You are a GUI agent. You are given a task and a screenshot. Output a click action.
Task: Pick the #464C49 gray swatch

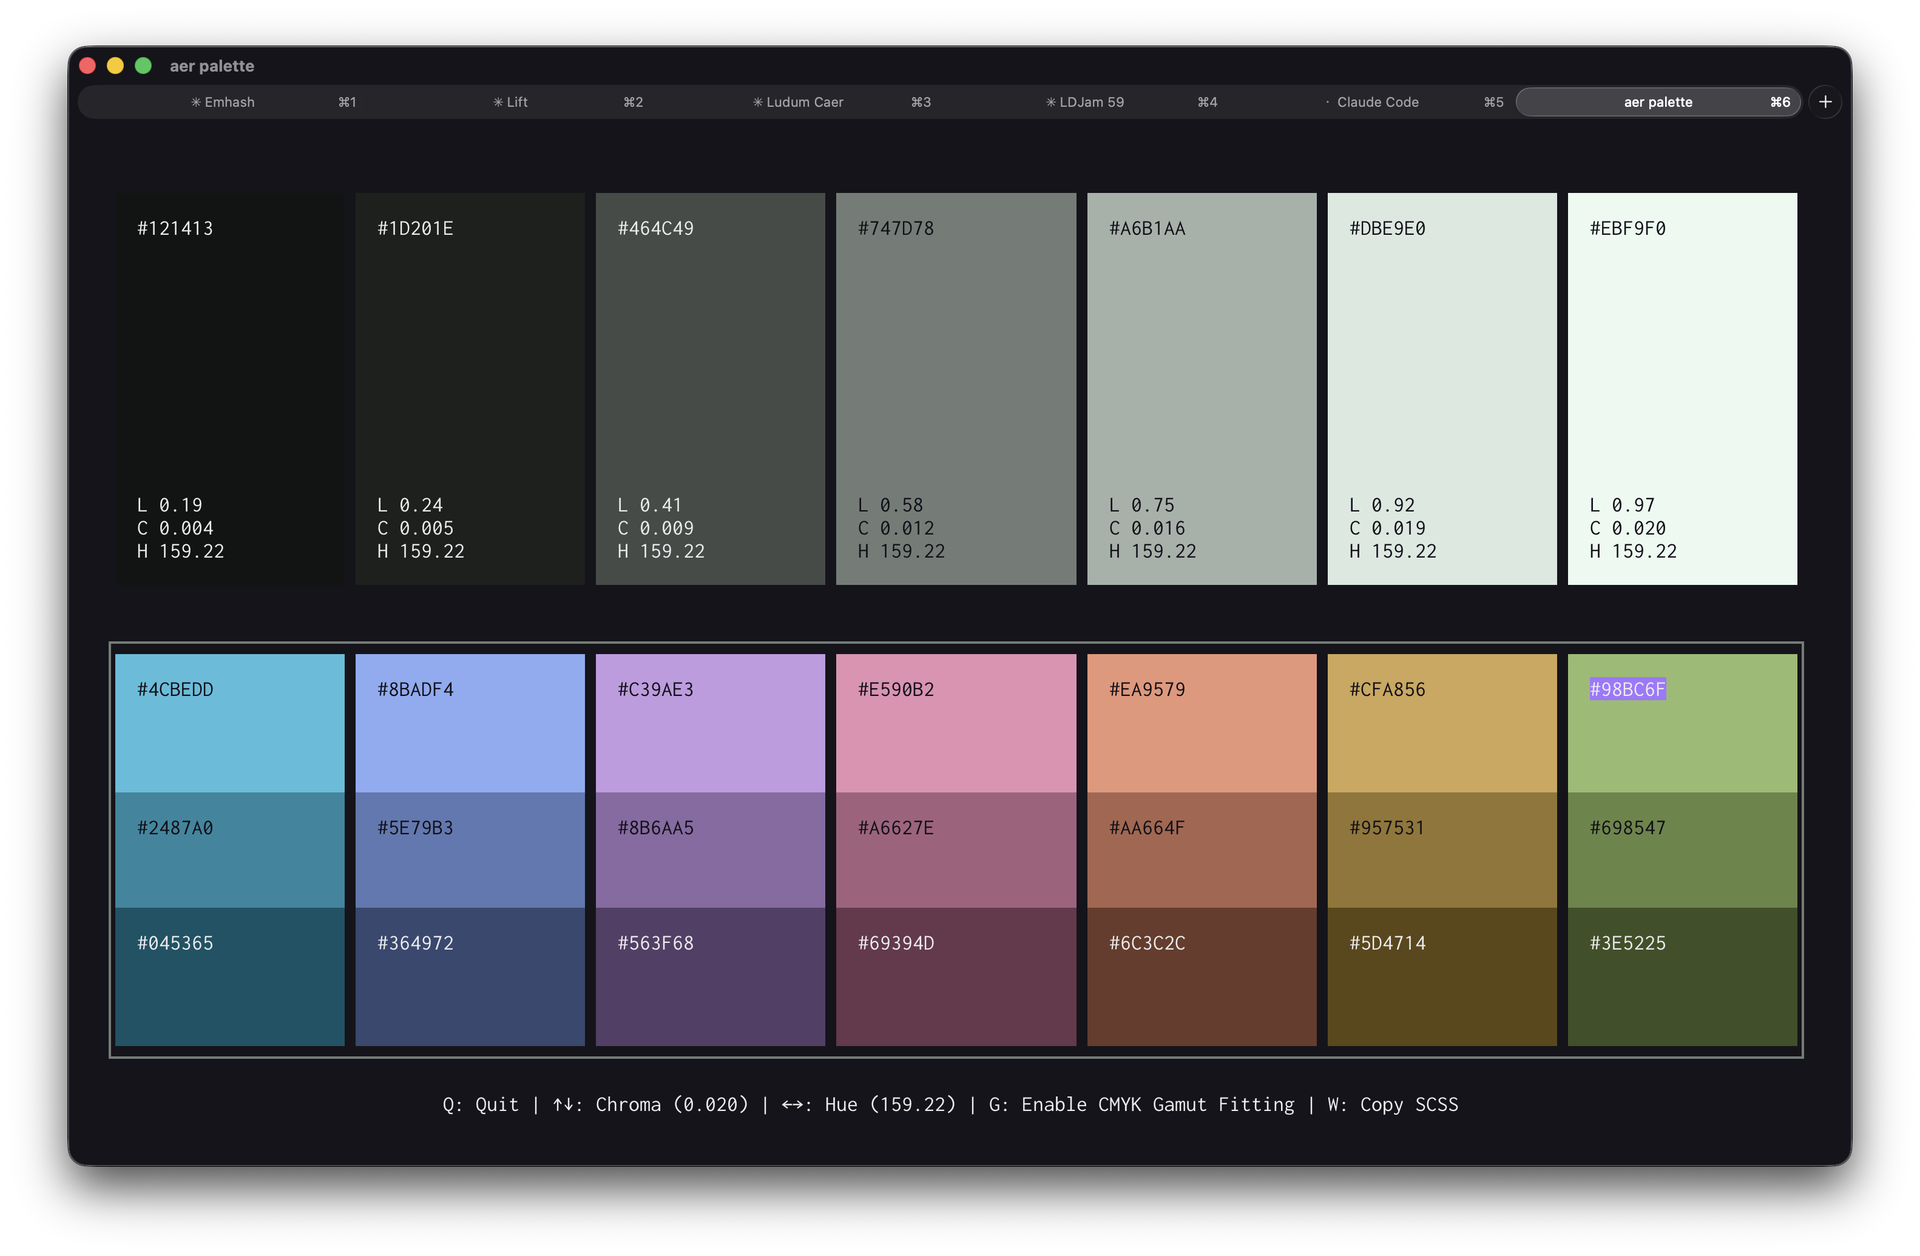pyautogui.click(x=710, y=389)
